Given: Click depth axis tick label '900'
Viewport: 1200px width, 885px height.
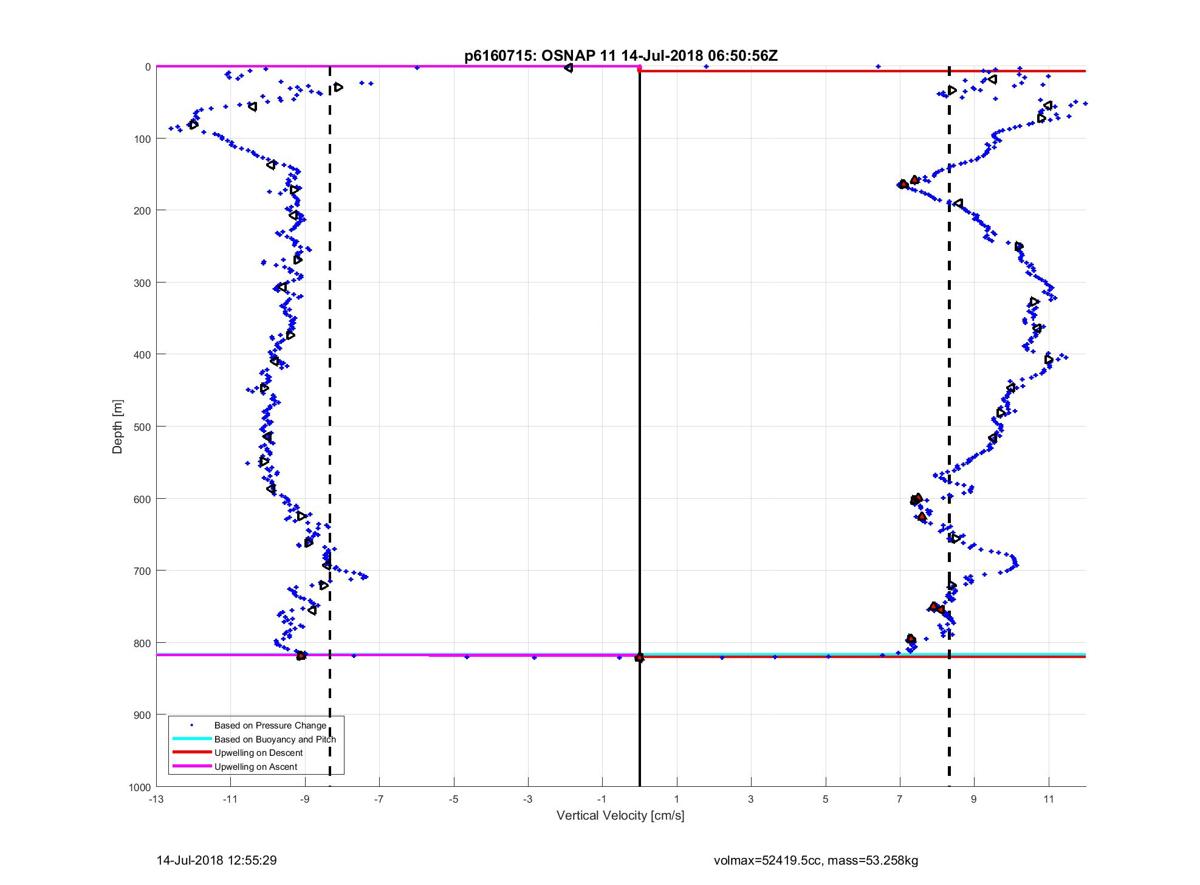Looking at the screenshot, I should (142, 715).
